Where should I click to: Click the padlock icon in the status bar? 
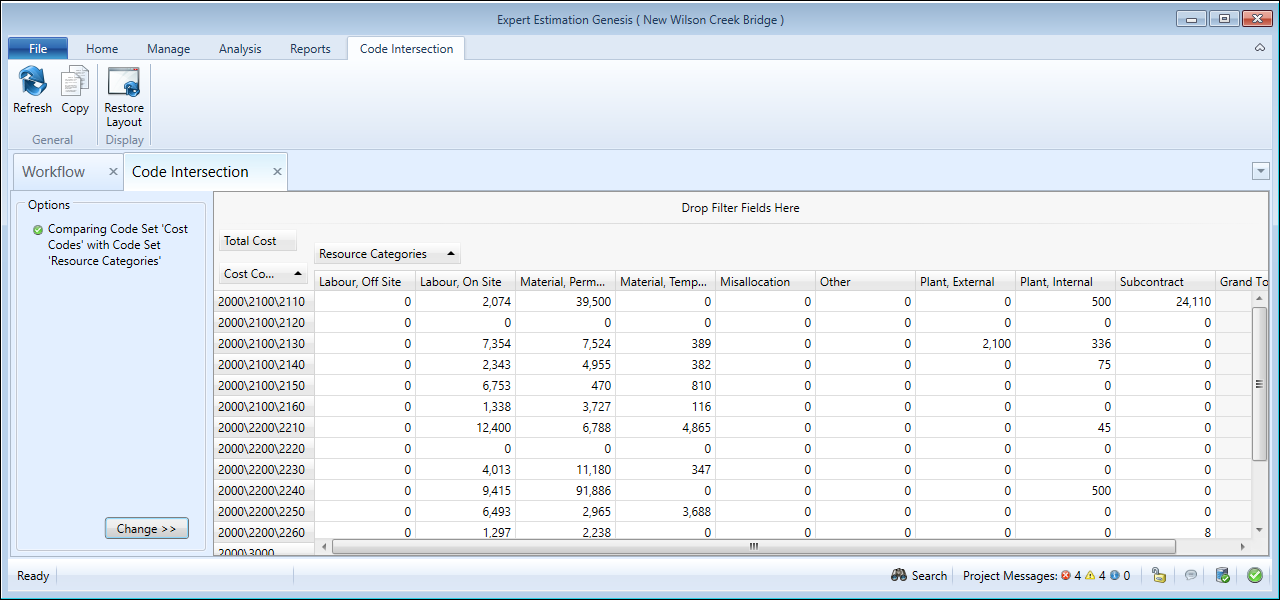[x=1158, y=576]
